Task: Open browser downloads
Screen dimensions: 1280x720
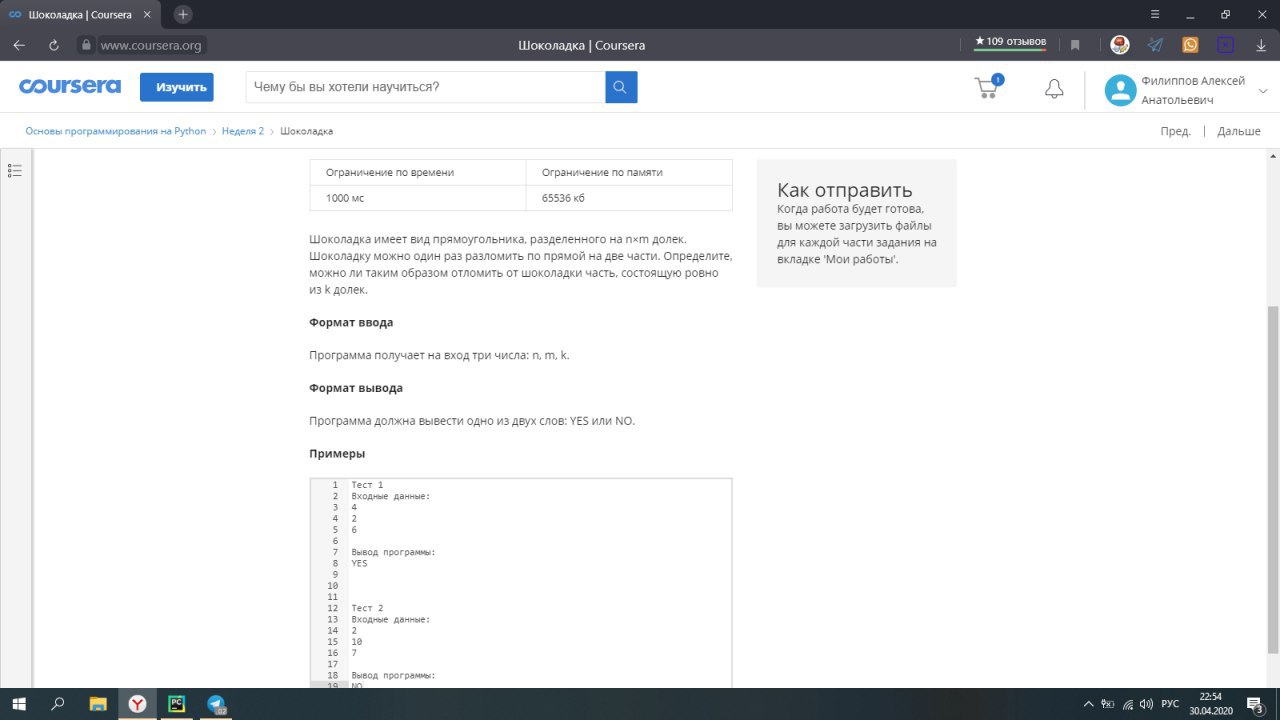Action: pyautogui.click(x=1260, y=45)
